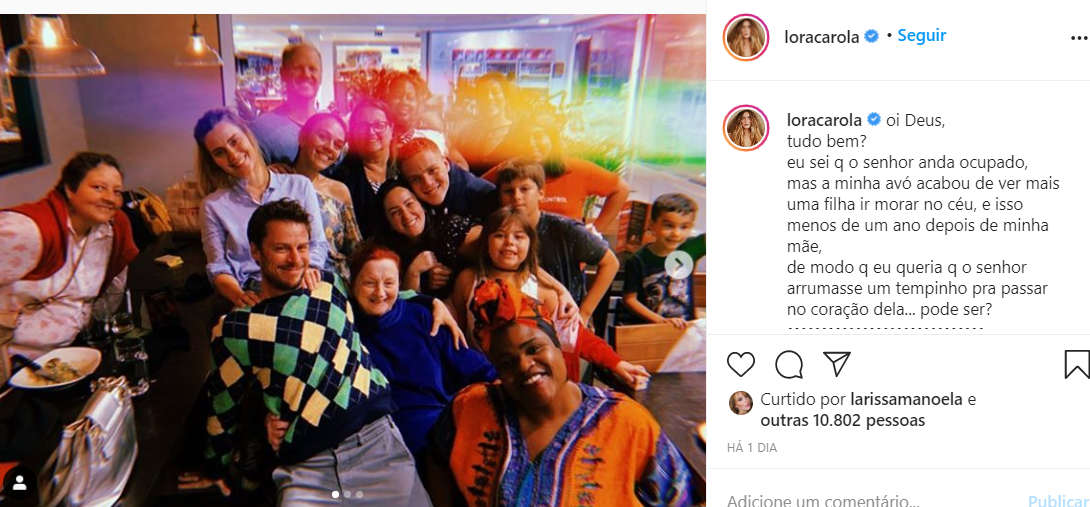This screenshot has height=507, width=1090.
Task: Open the HÁ 1 DIA timestamp link
Action: [752, 448]
